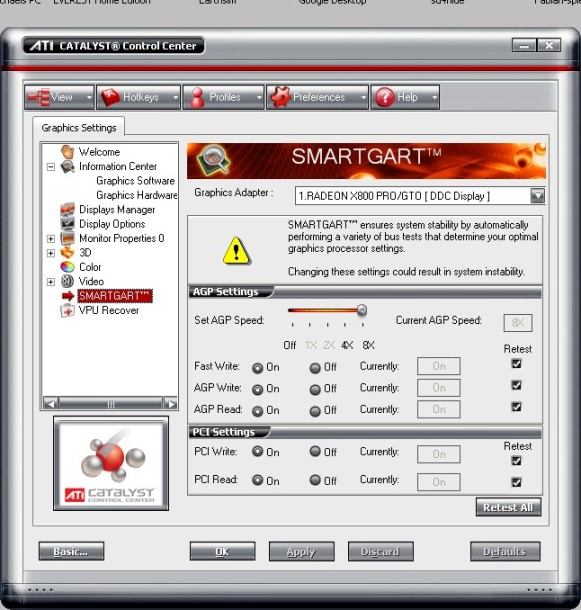The height and width of the screenshot is (610, 581).
Task: Set PCI Write to Off
Action: 315,451
